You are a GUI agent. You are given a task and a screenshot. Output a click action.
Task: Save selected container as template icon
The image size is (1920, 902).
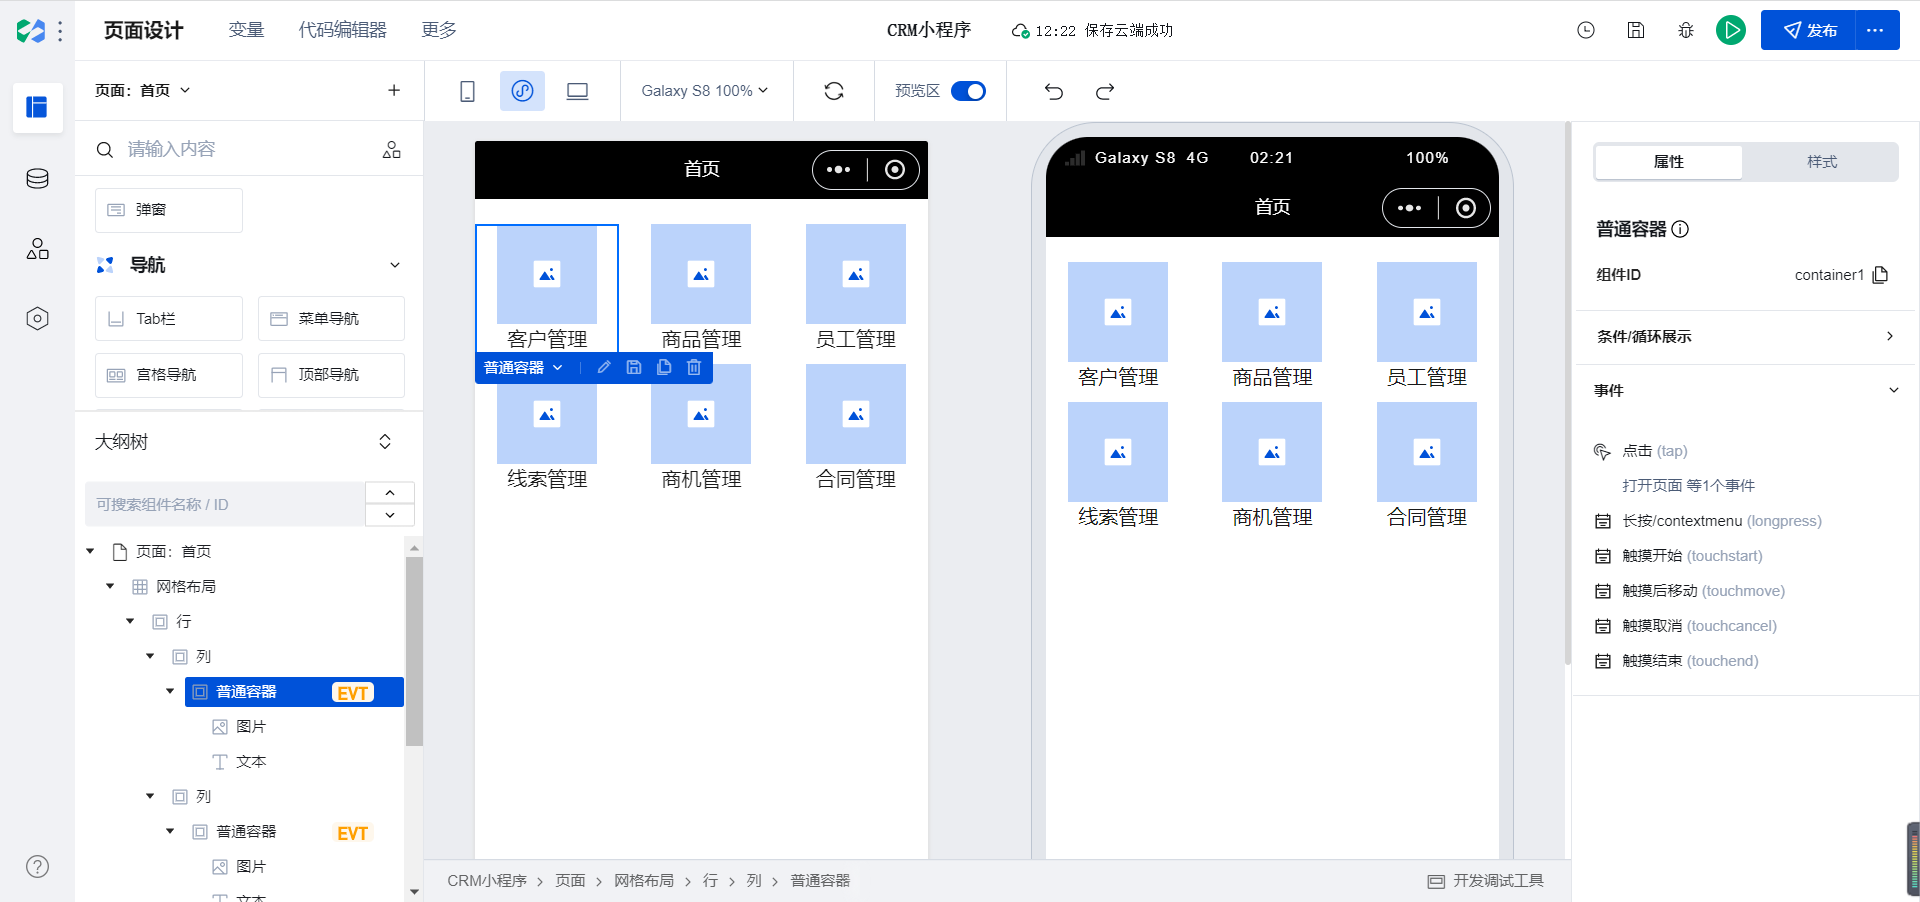pyautogui.click(x=634, y=367)
